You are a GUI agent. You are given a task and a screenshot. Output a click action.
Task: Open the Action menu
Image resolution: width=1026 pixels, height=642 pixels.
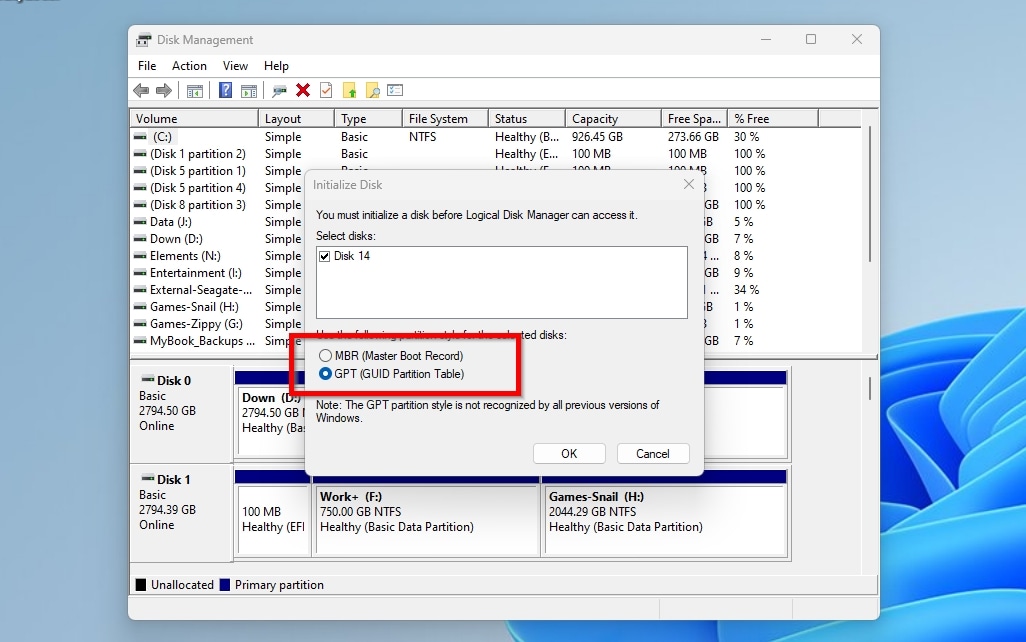click(189, 65)
